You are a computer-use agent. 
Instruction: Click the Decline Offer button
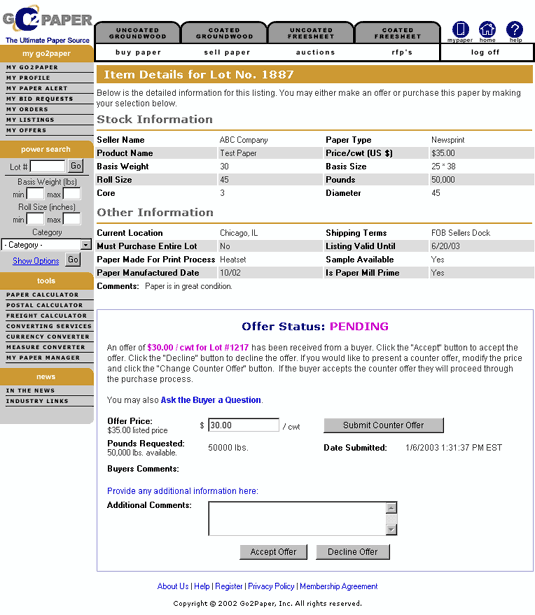(353, 552)
